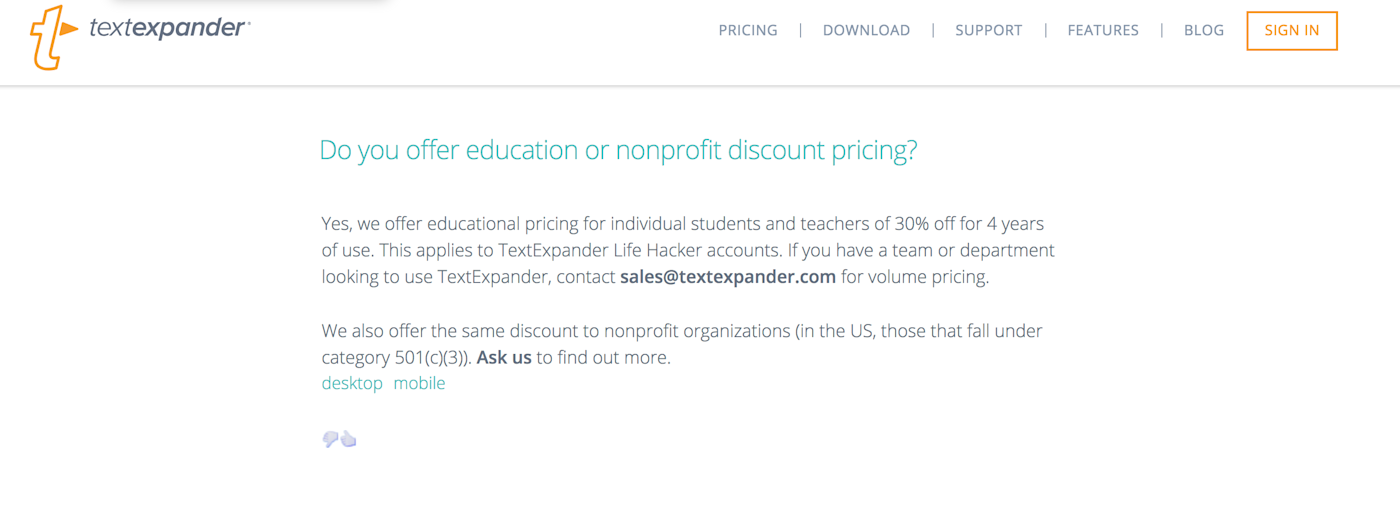Click the orange TextExpander 't' logo icon
Viewport: 1400px width, 513px height.
pyautogui.click(x=52, y=37)
